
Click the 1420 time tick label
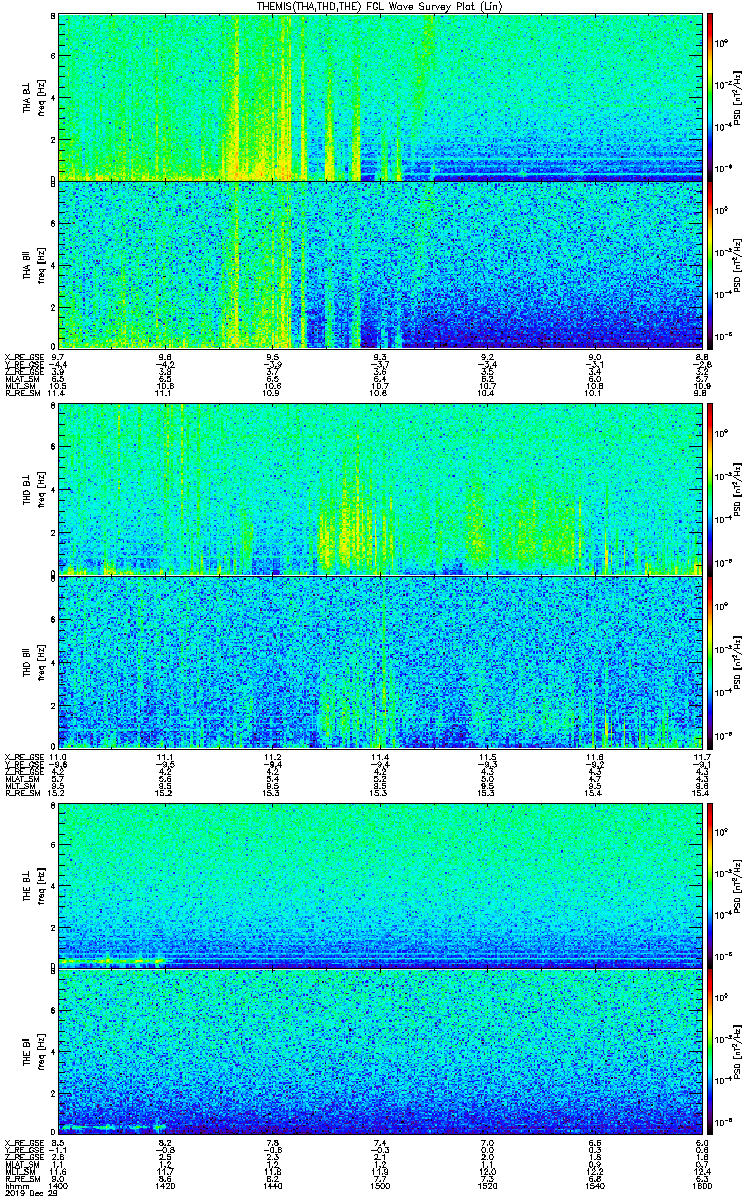[166, 1187]
